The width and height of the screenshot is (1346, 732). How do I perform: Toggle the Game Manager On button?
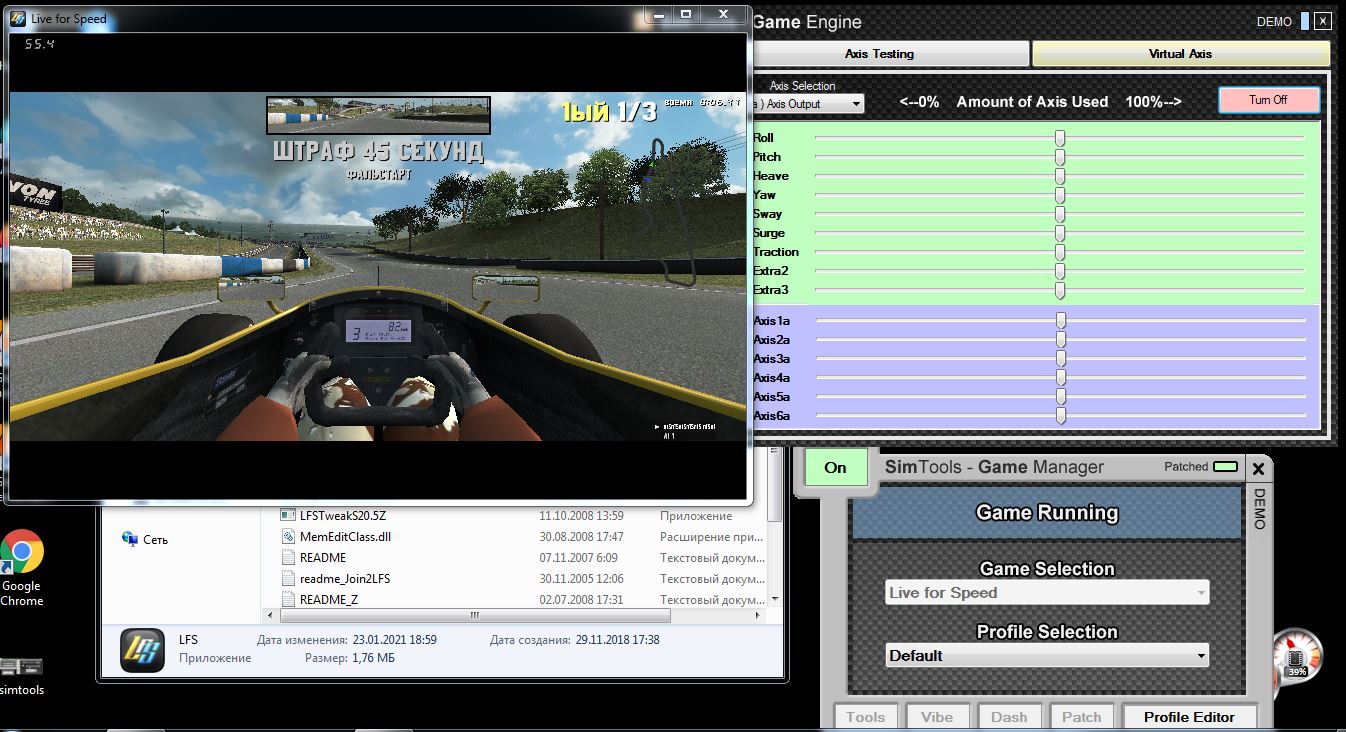click(835, 468)
